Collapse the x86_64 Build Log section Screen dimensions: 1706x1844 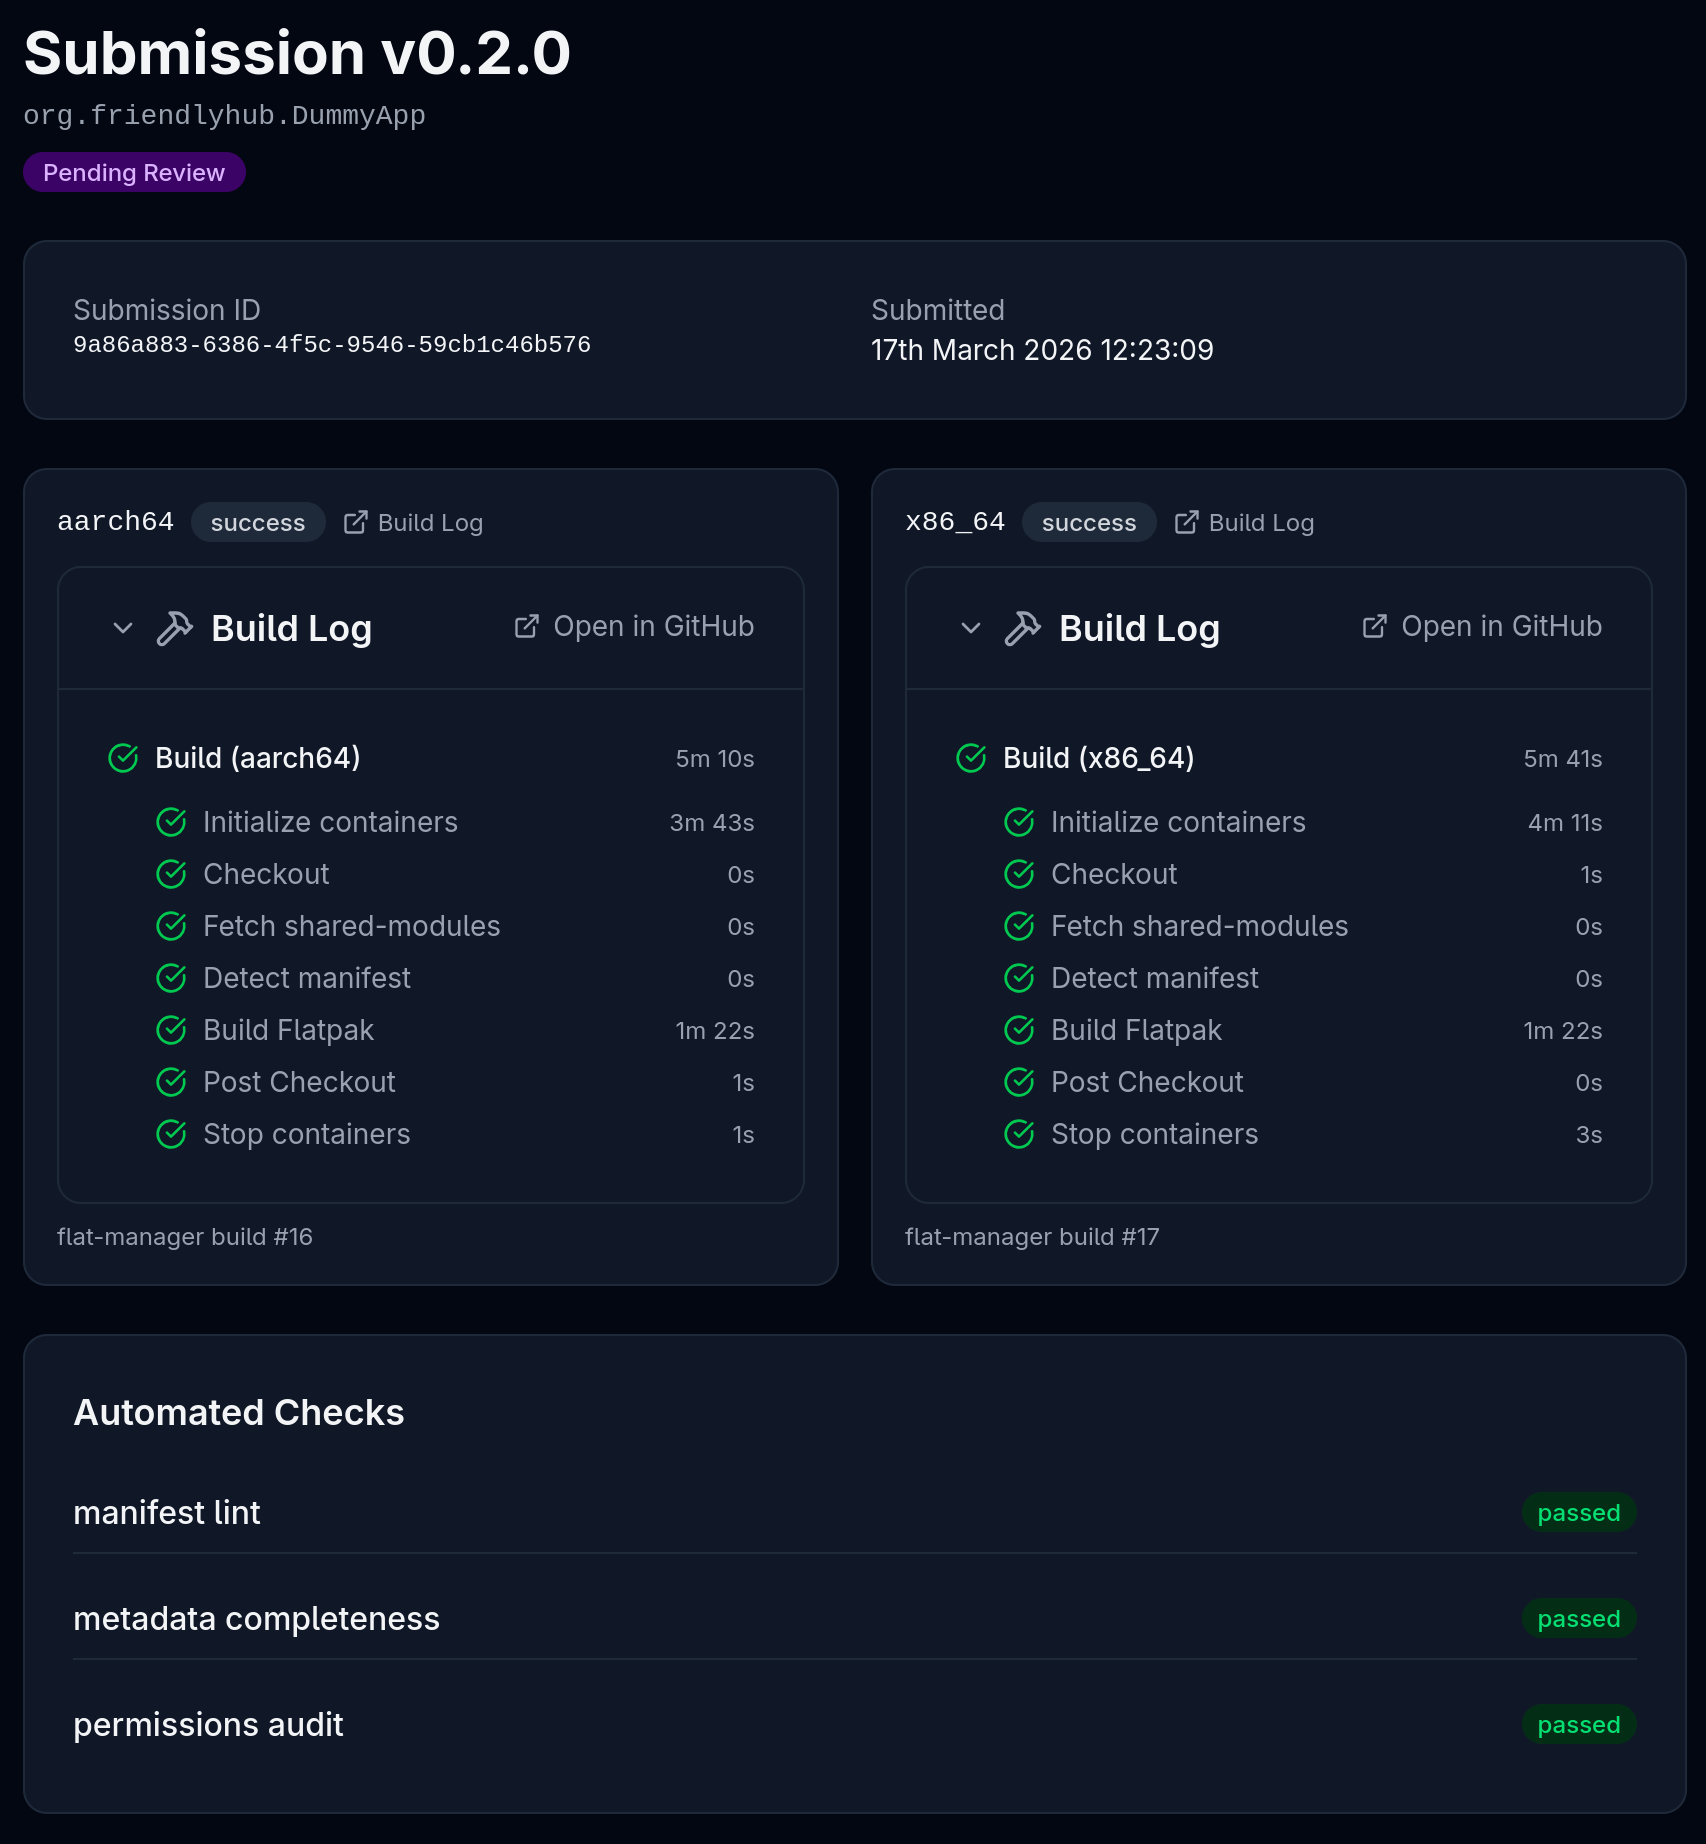point(971,629)
